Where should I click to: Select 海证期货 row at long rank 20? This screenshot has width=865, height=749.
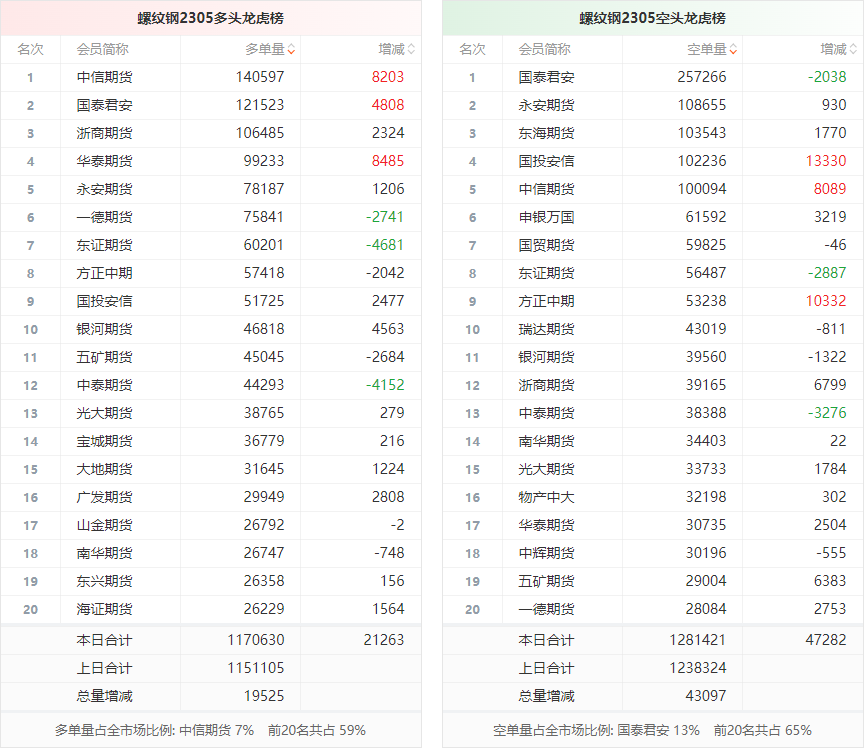(x=104, y=609)
